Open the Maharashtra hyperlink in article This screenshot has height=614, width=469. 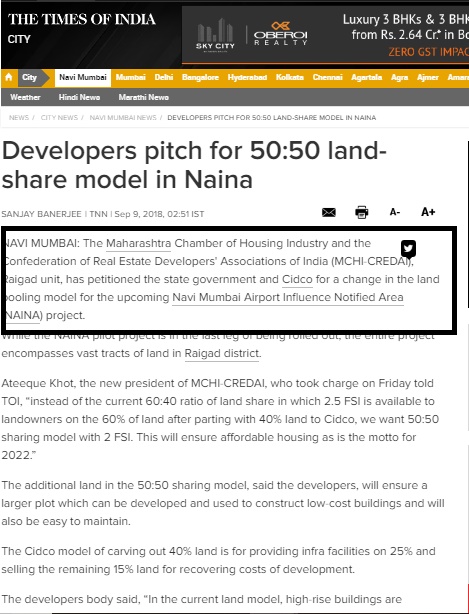(139, 243)
